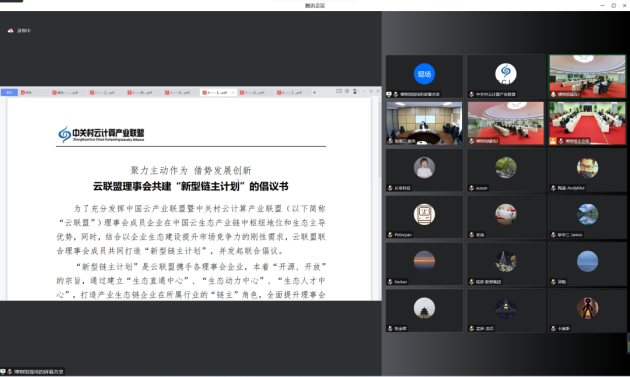
Task: Click James's mountain lake avatar
Action: tap(587, 214)
